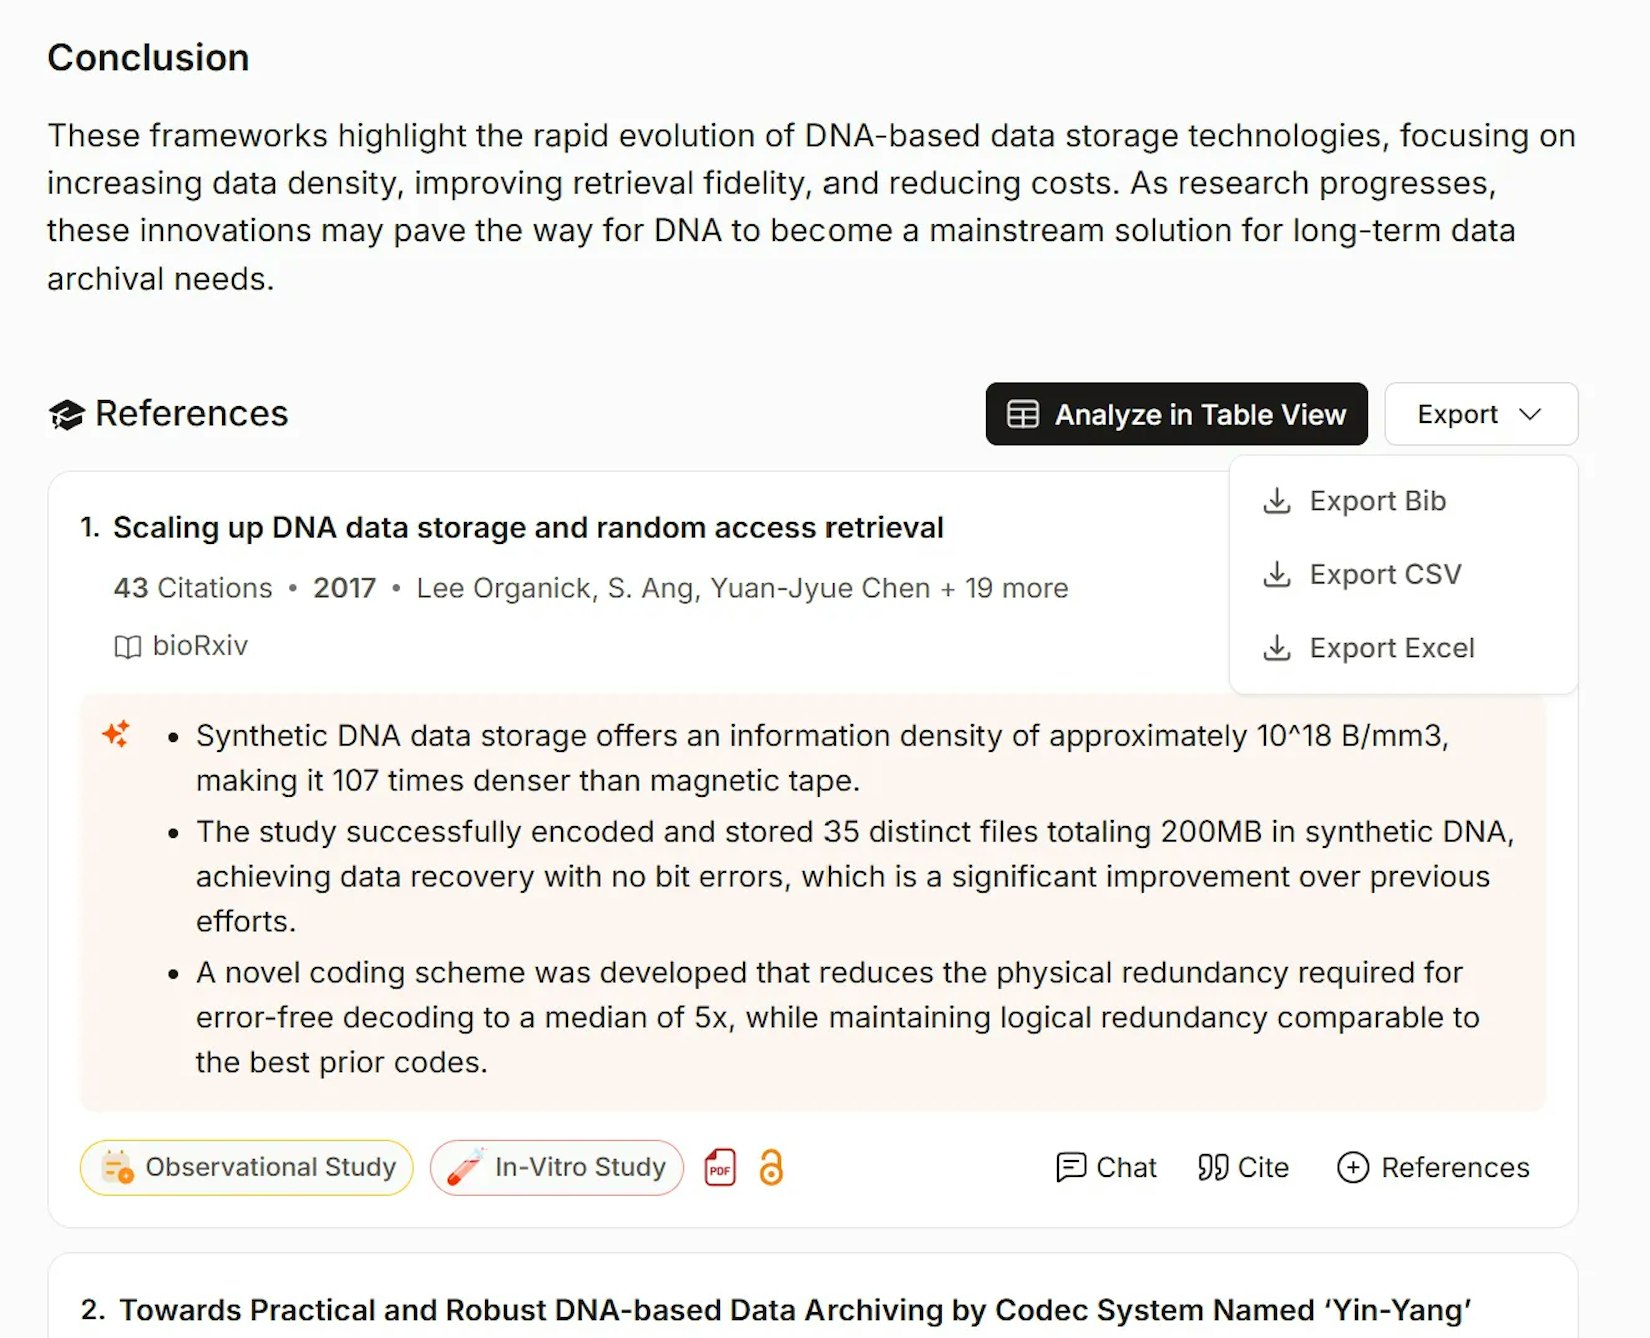Cite the Scaling up DNA paper

coord(1243,1167)
